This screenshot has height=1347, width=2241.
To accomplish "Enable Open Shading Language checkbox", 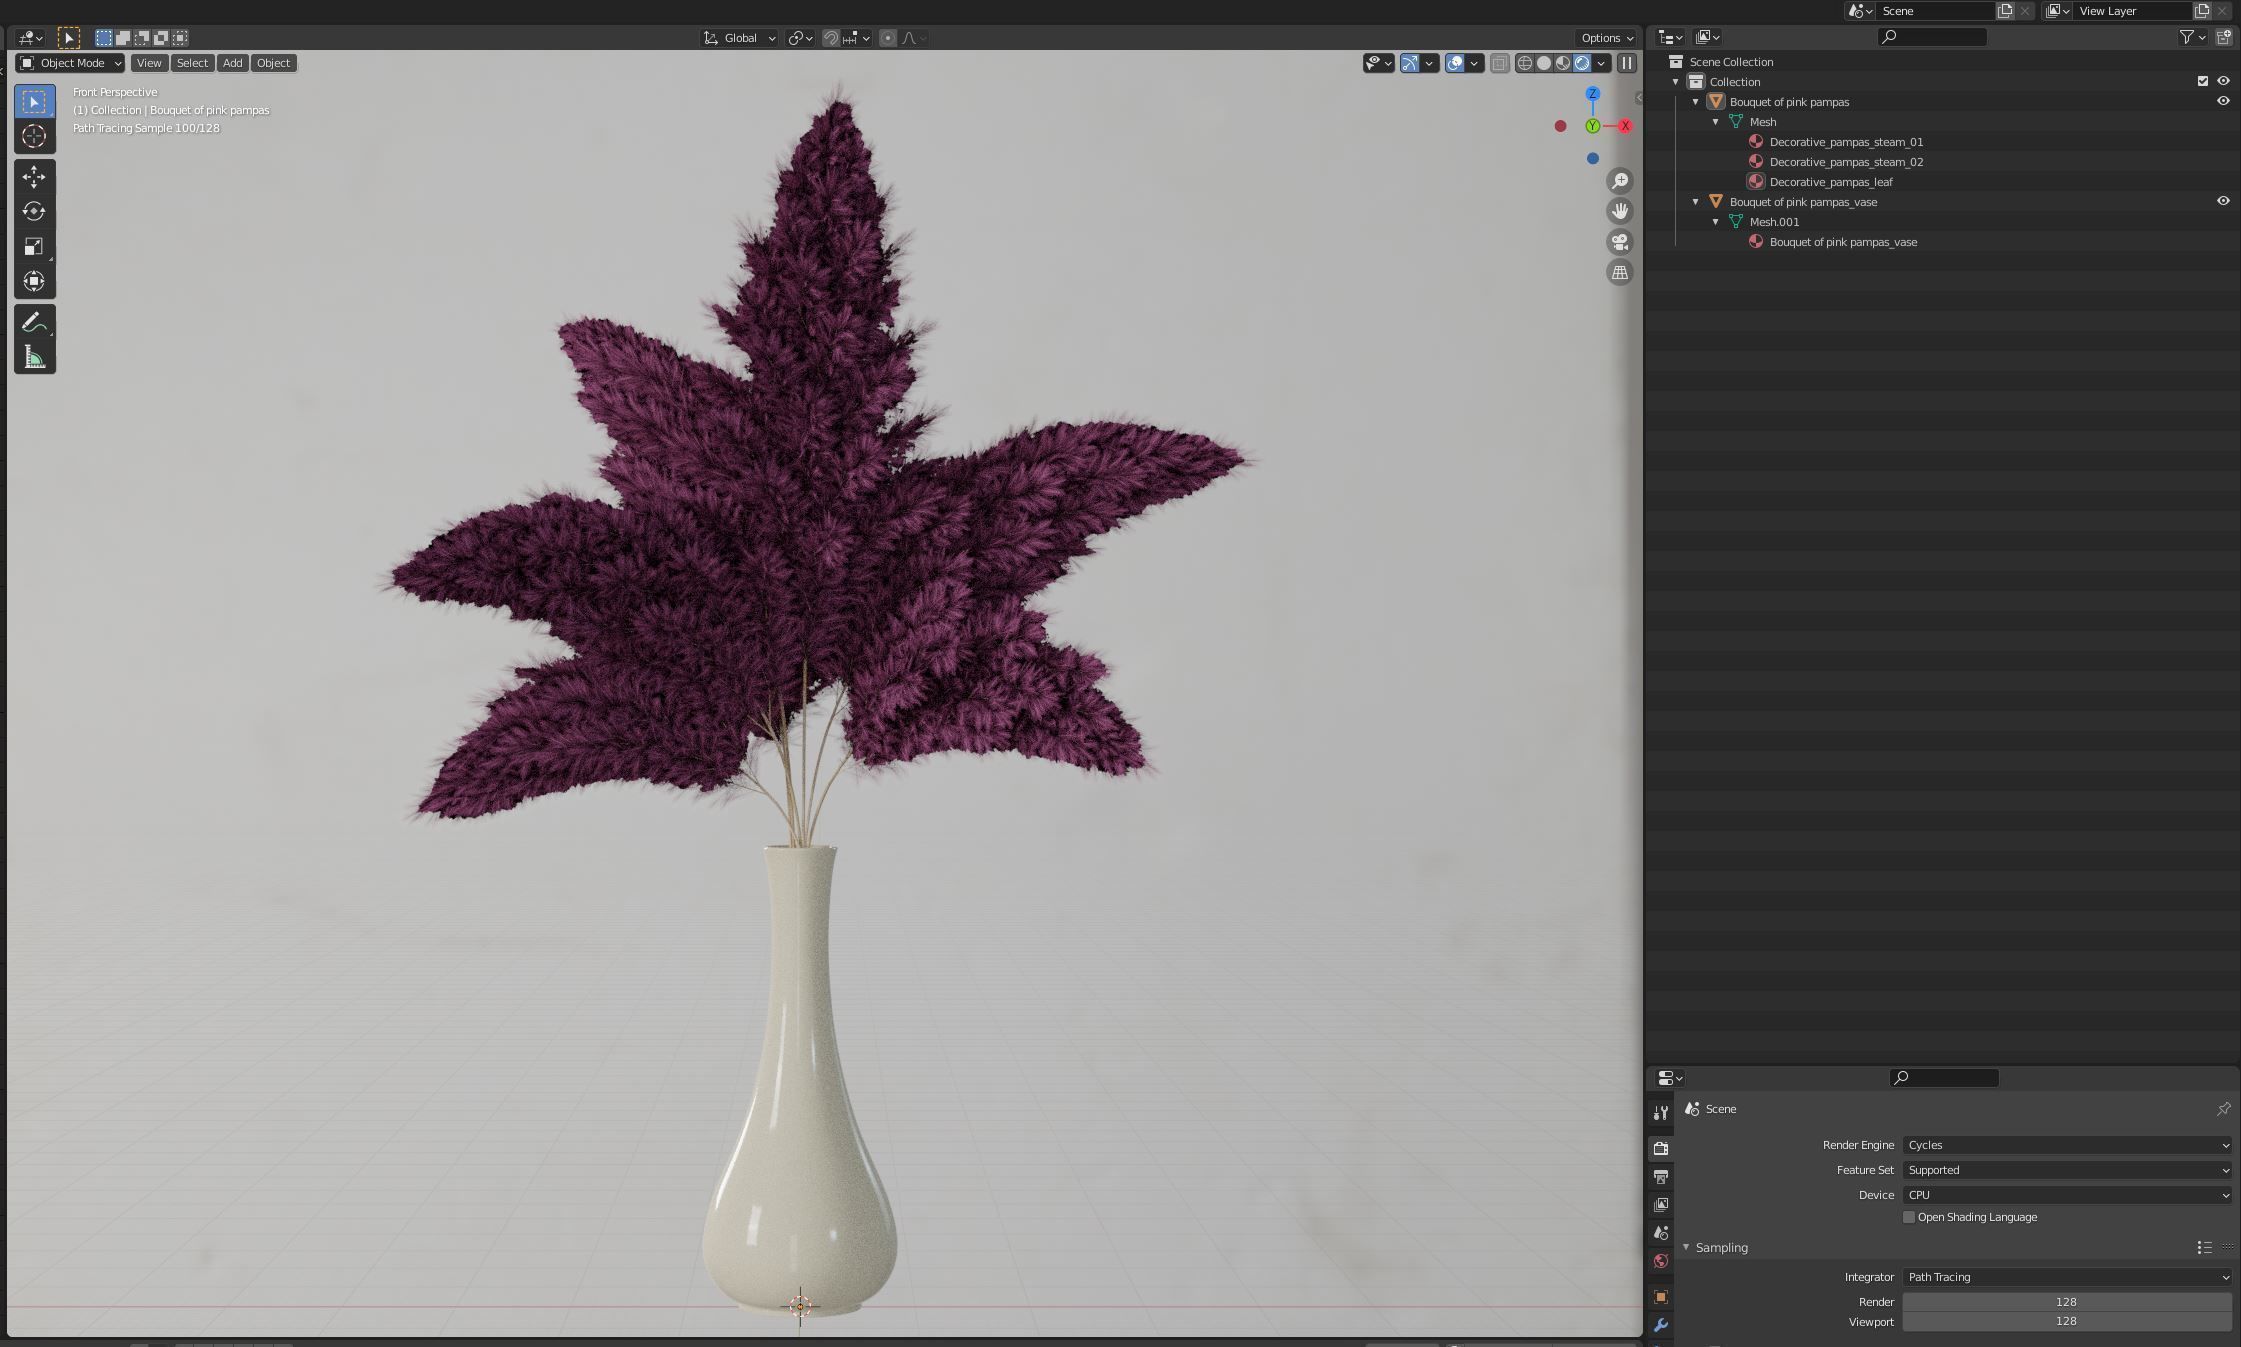I will click(1908, 1217).
